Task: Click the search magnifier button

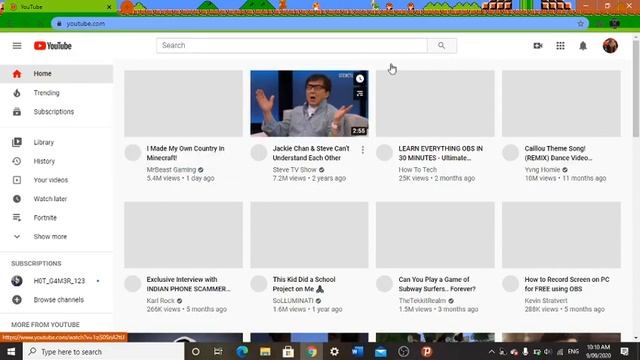Action: (442, 45)
